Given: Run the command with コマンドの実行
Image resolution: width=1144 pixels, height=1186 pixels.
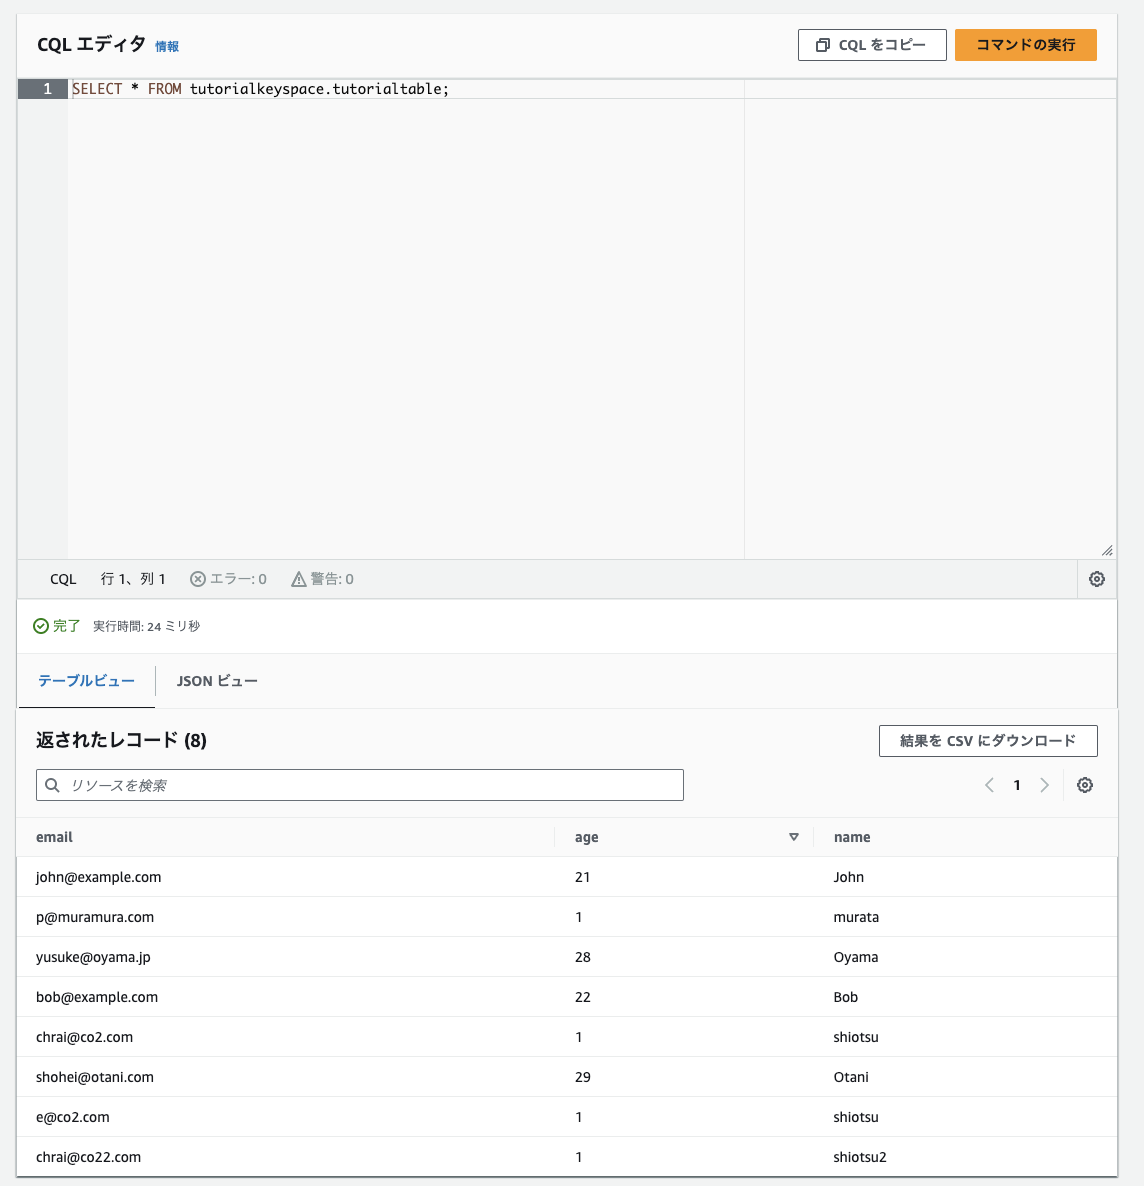Looking at the screenshot, I should (x=1025, y=45).
